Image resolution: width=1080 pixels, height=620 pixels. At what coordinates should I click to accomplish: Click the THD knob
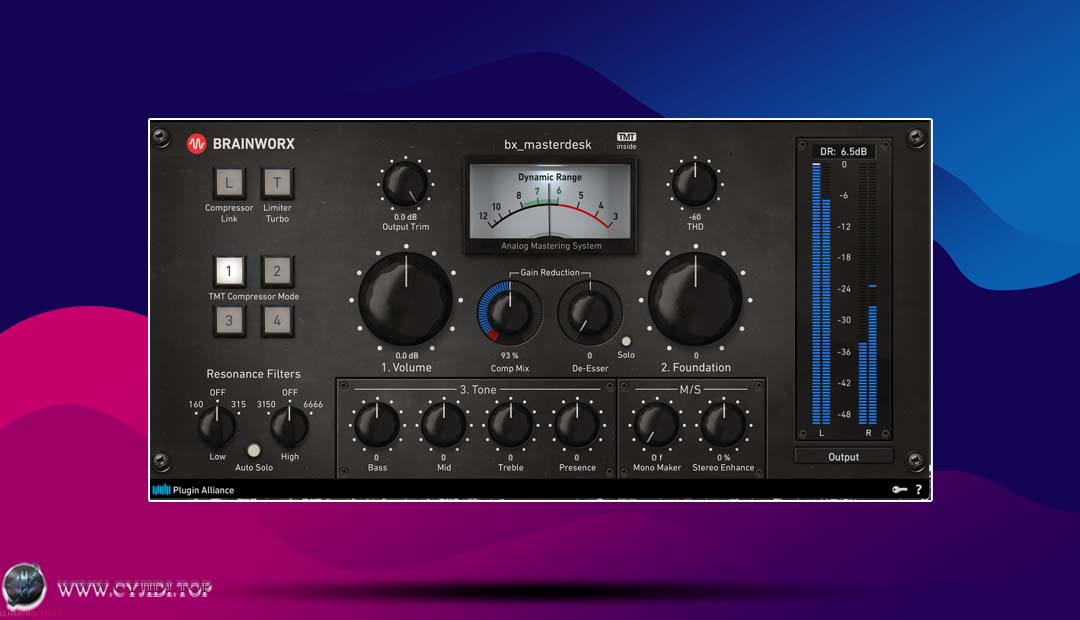[694, 185]
